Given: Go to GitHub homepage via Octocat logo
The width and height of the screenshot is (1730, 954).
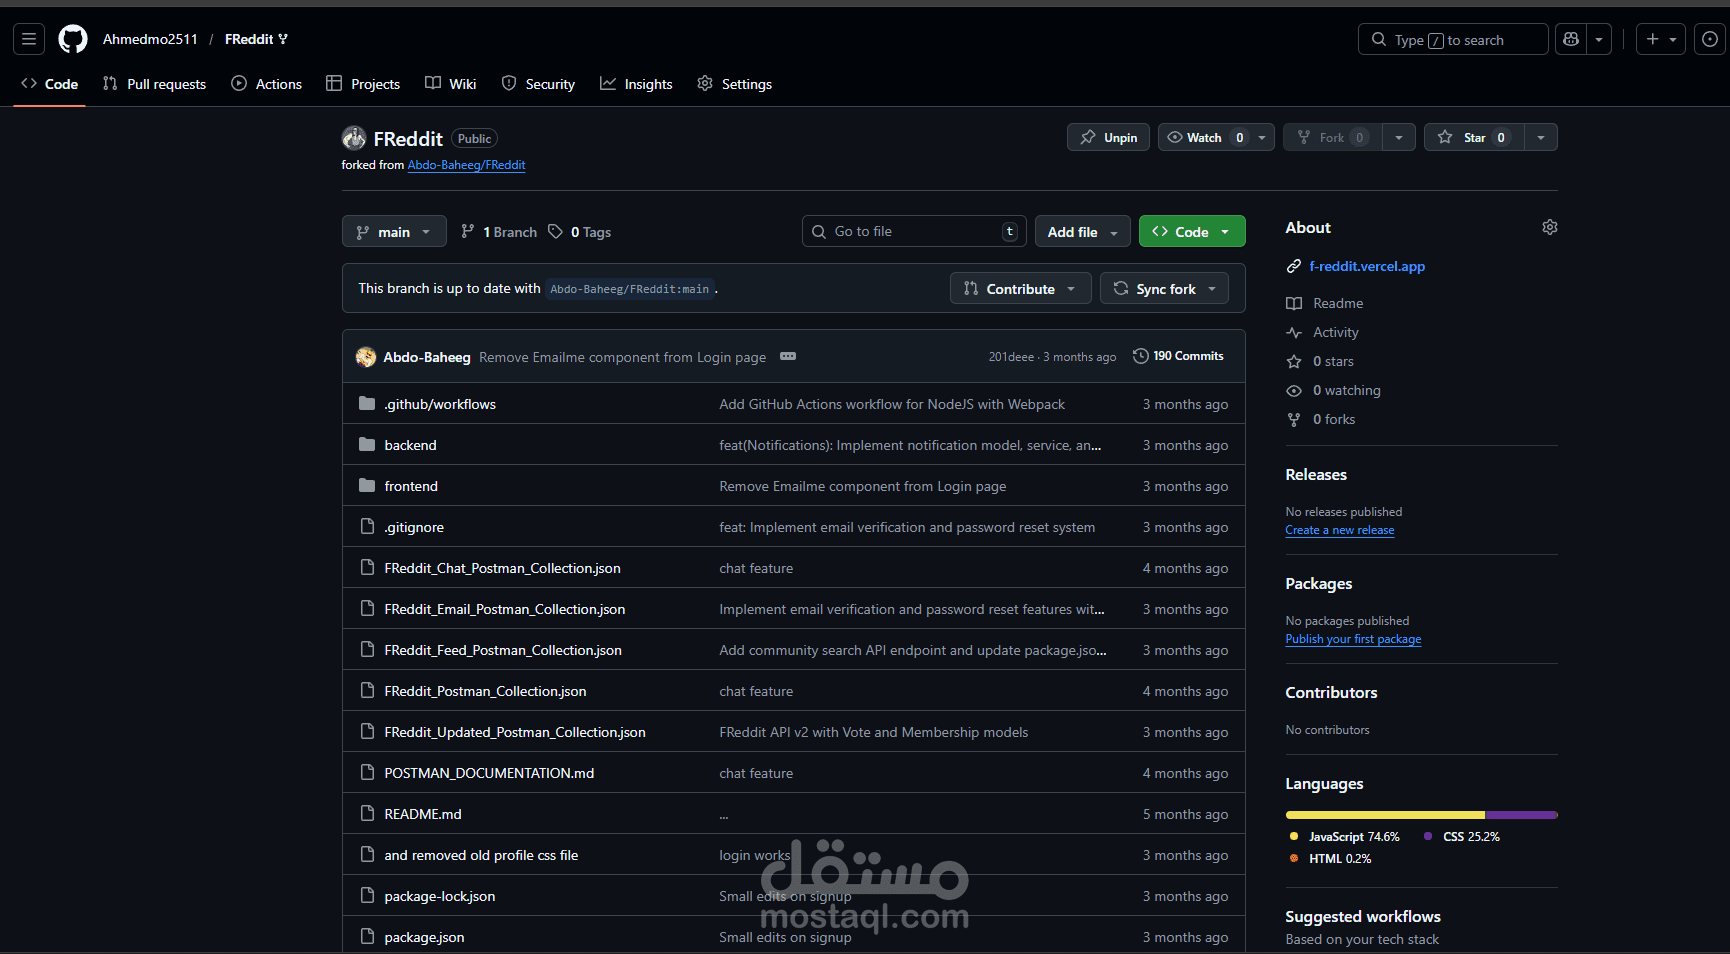Looking at the screenshot, I should pyautogui.click(x=73, y=39).
